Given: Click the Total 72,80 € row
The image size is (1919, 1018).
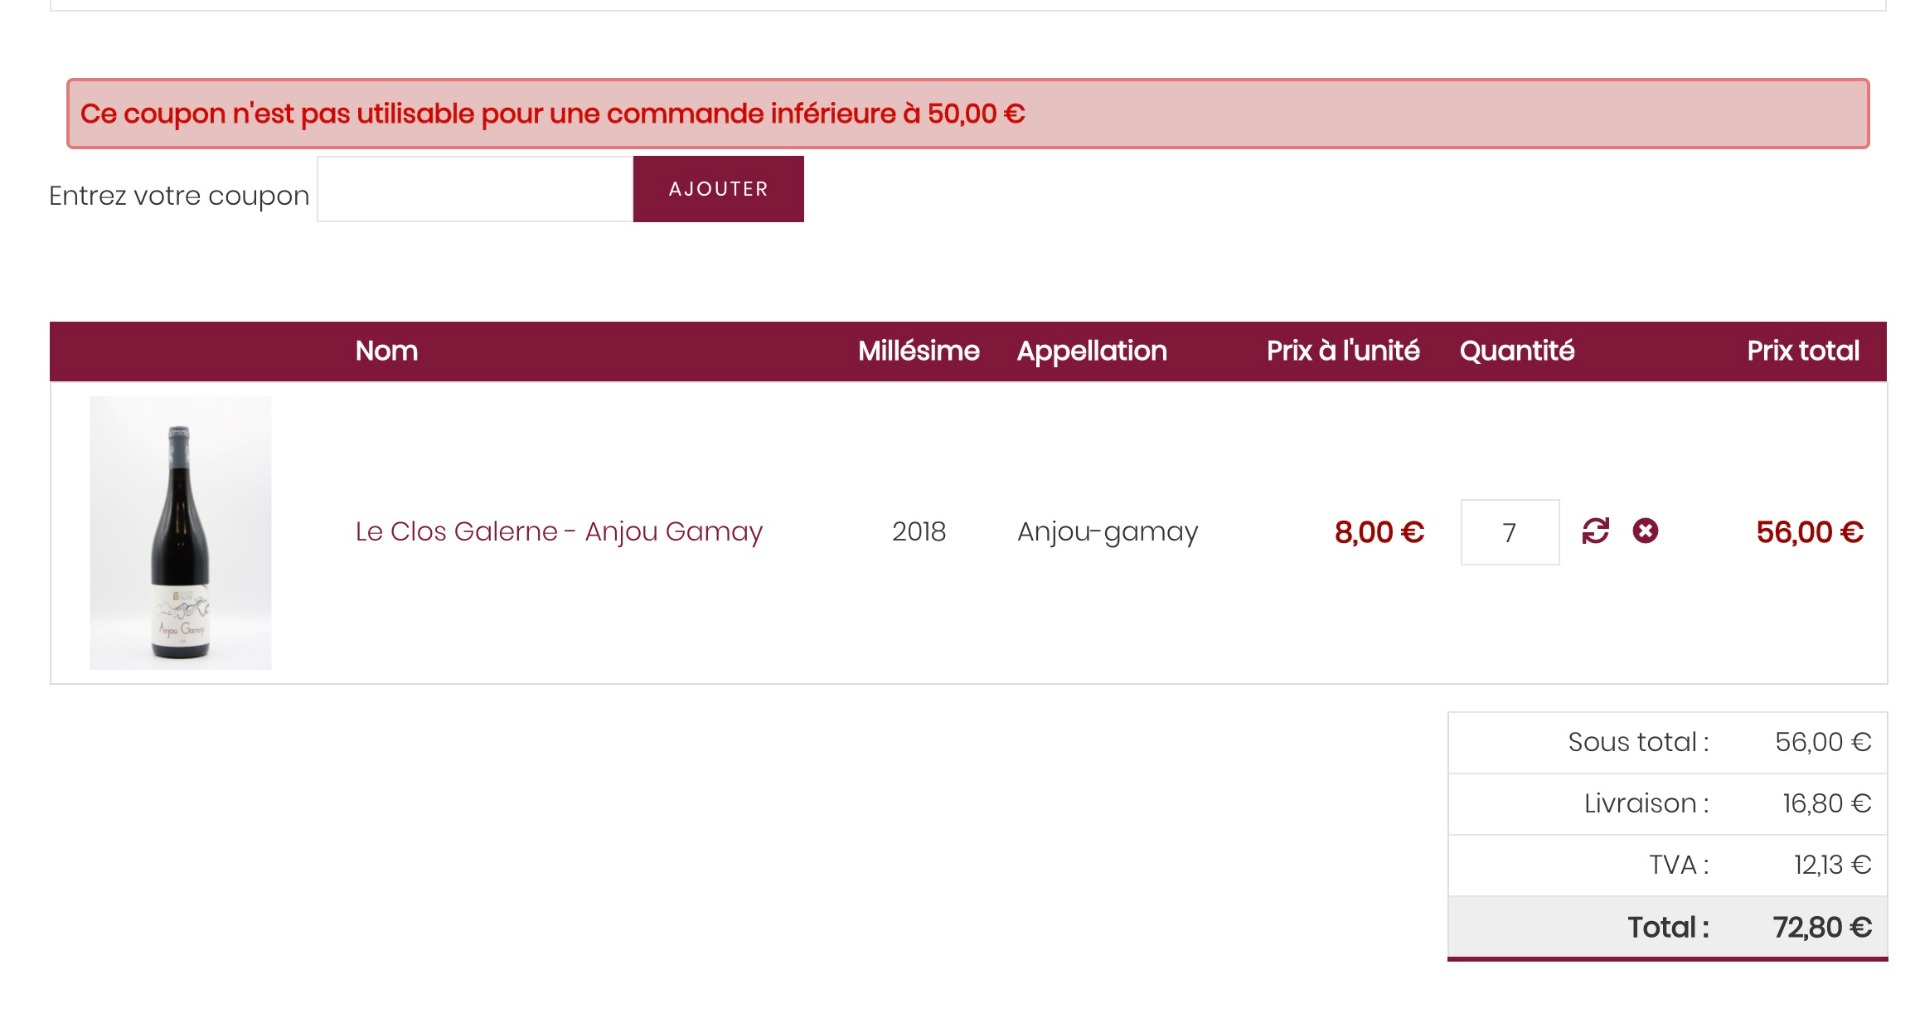Looking at the screenshot, I should click(1667, 927).
